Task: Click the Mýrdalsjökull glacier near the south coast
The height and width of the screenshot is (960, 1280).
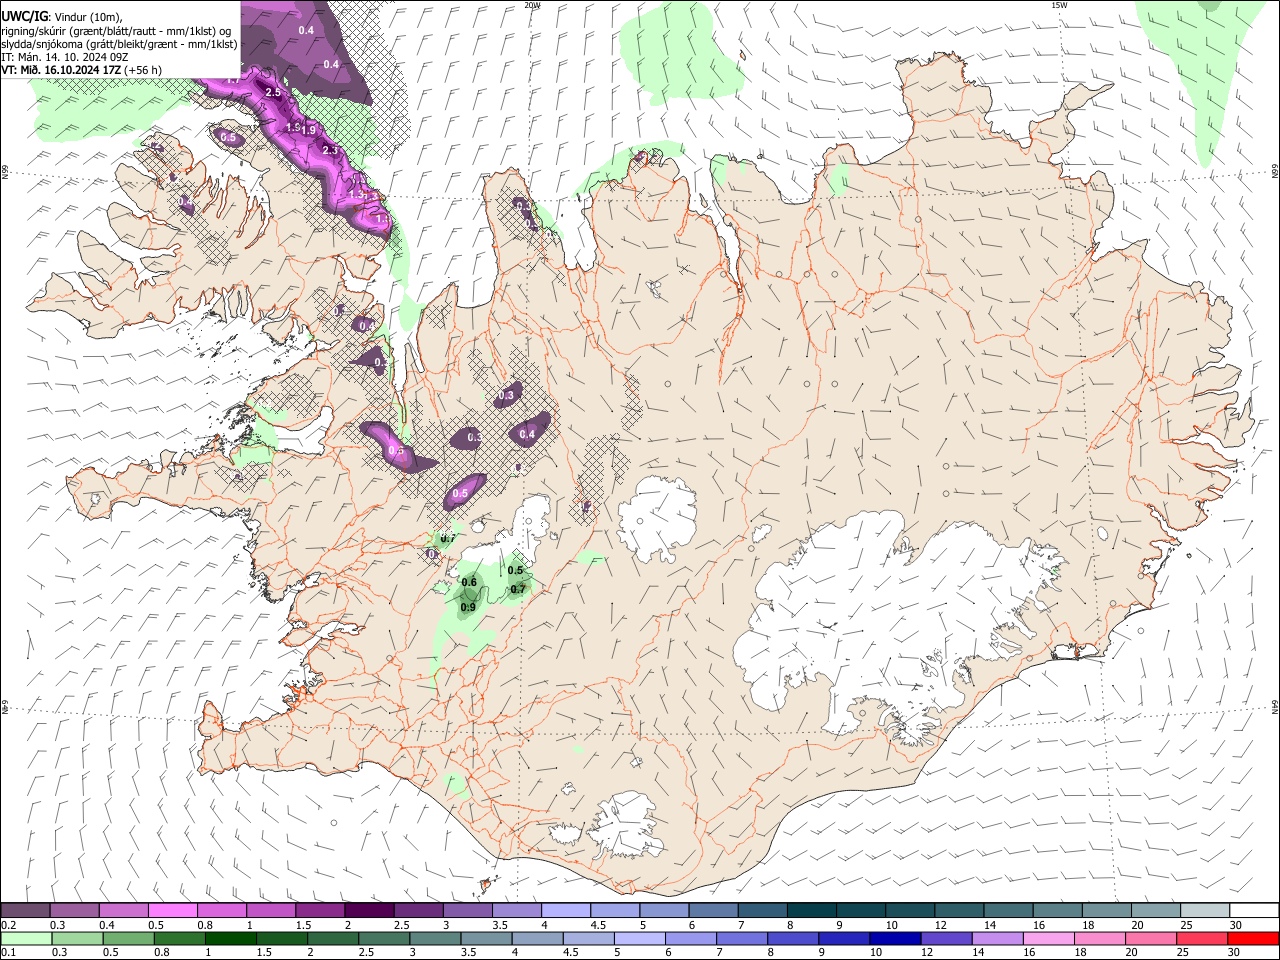Action: pos(627,825)
